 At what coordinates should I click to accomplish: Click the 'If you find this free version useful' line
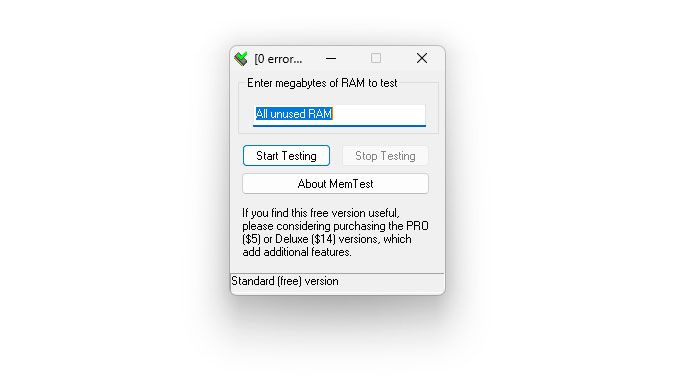tap(321, 213)
